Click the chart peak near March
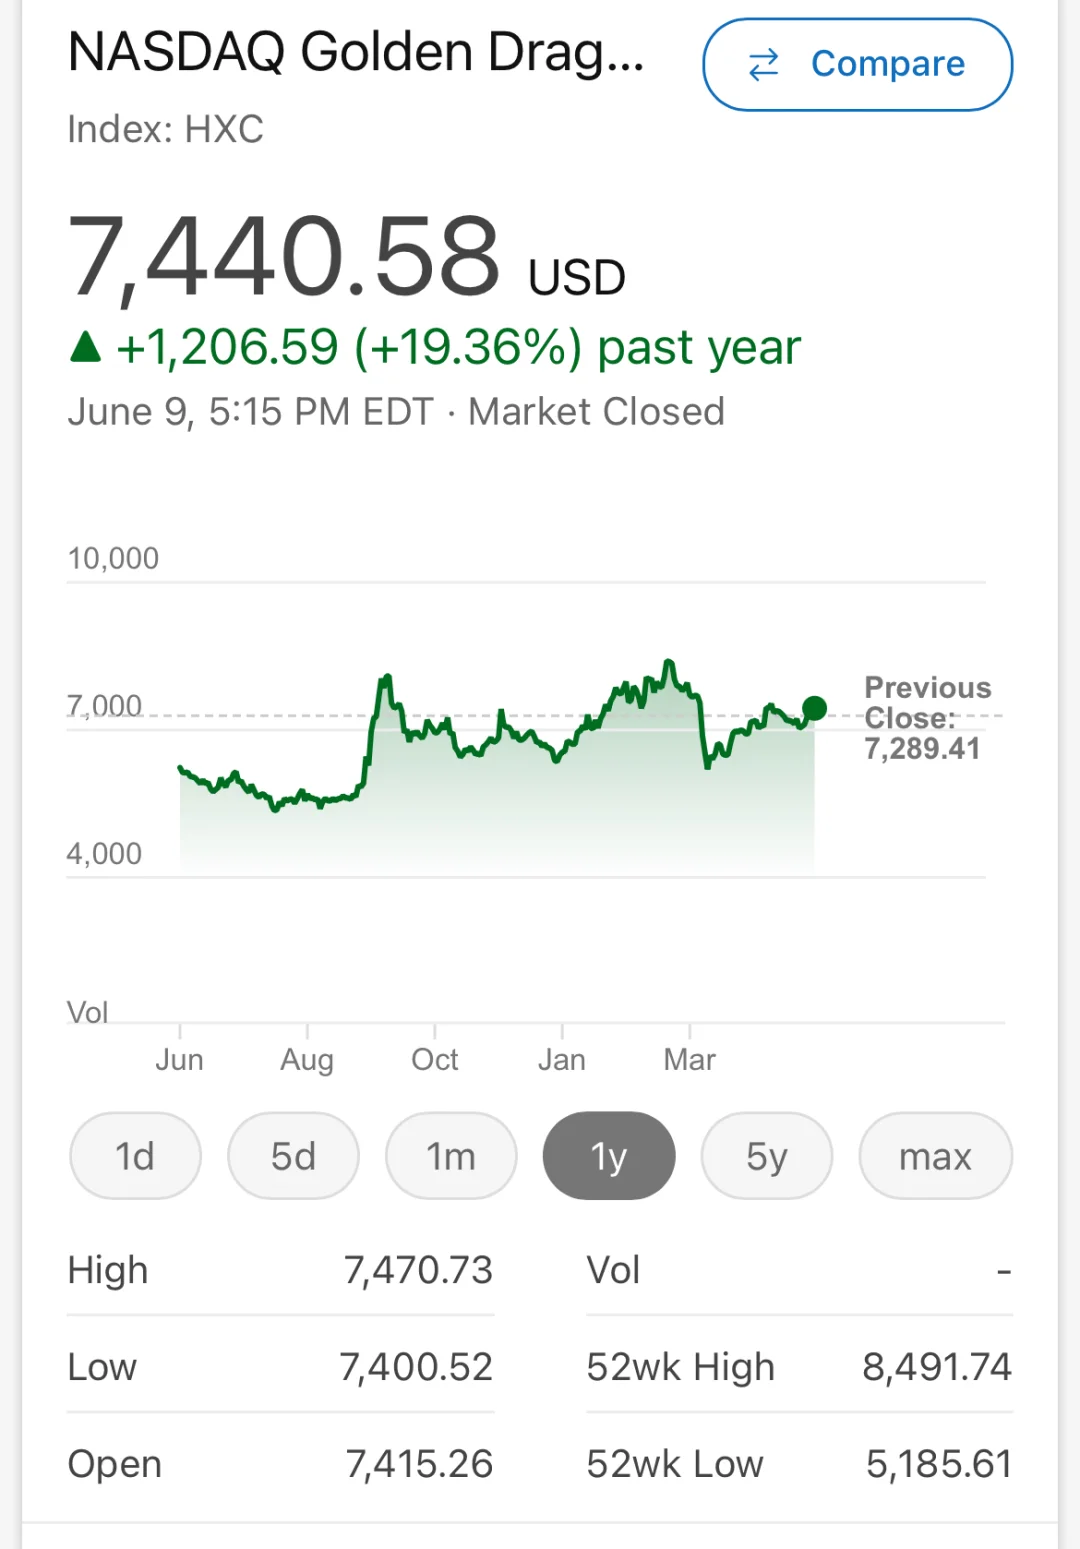 pos(669,663)
